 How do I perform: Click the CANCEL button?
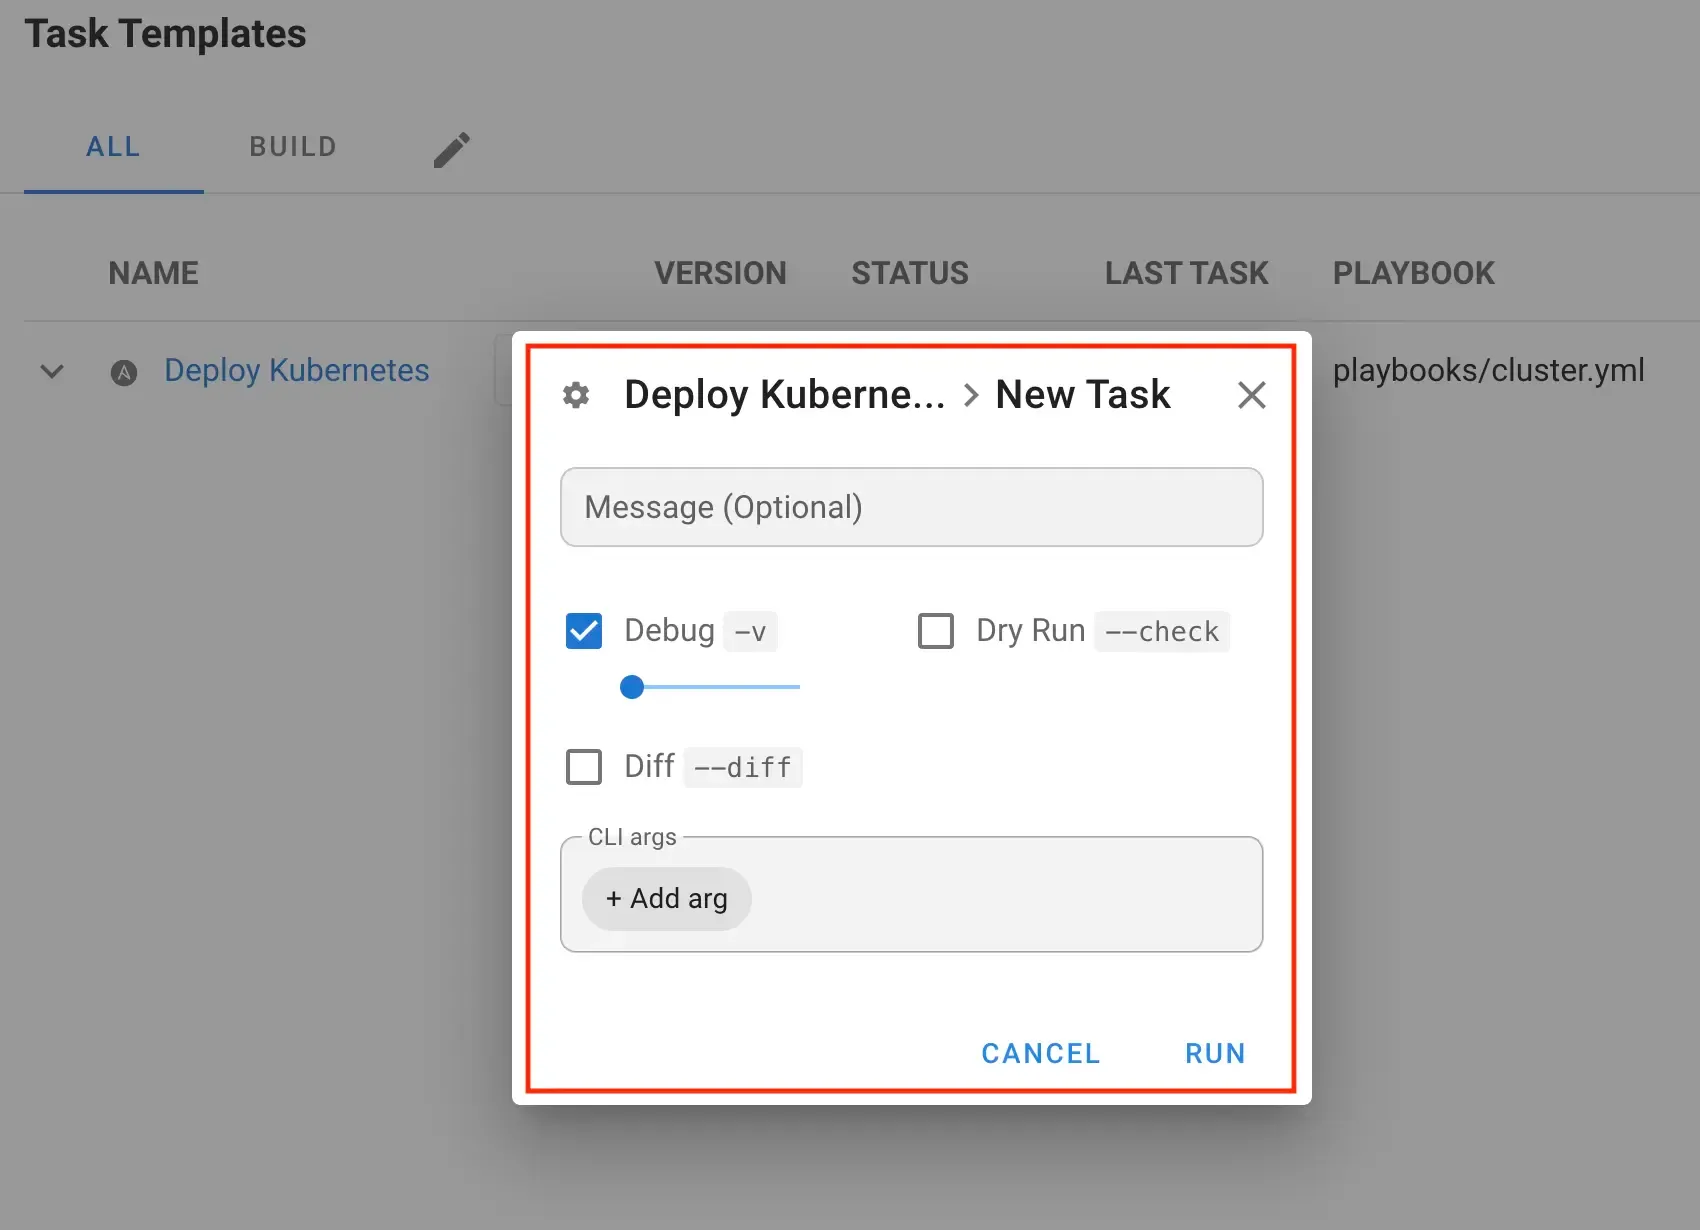tap(1040, 1052)
